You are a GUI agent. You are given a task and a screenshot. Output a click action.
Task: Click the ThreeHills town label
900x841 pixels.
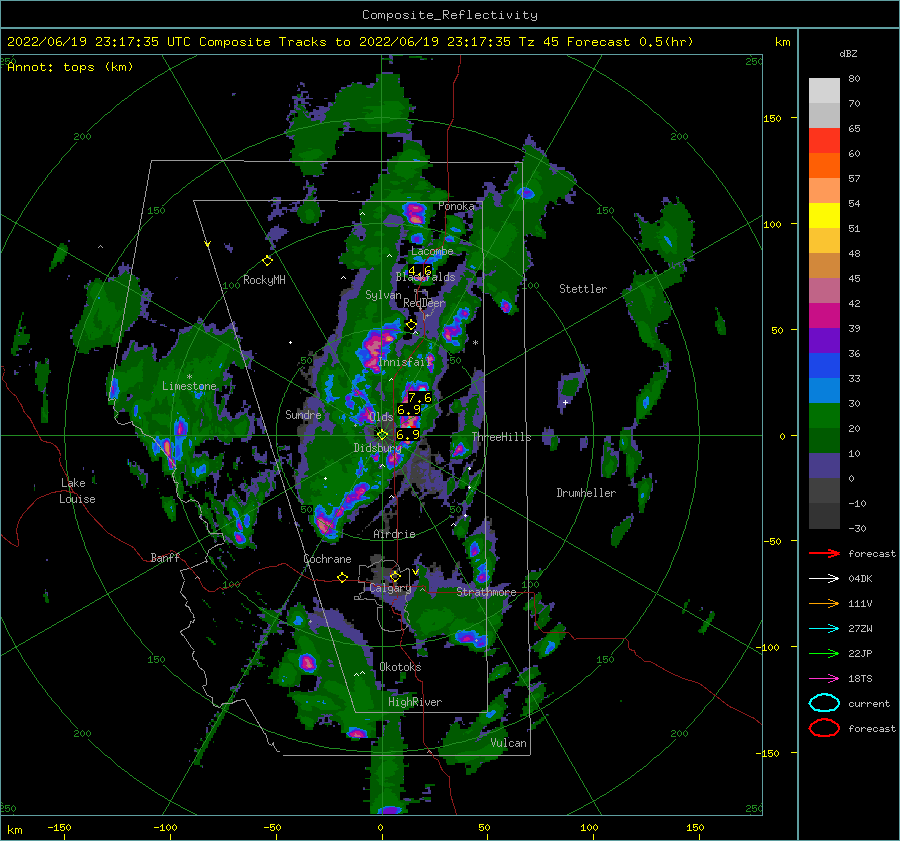pyautogui.click(x=501, y=437)
